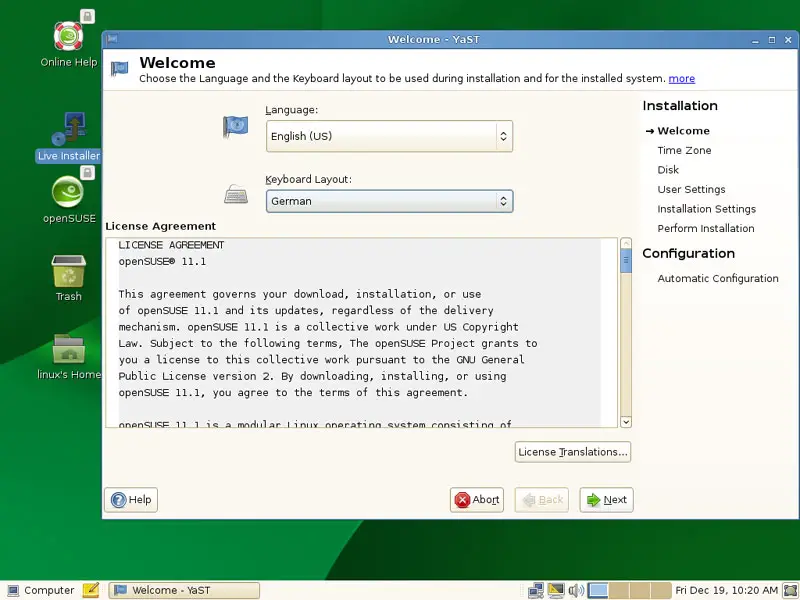Switch to the first workspace in pager
The image size is (800, 600).
pyautogui.click(x=597, y=590)
